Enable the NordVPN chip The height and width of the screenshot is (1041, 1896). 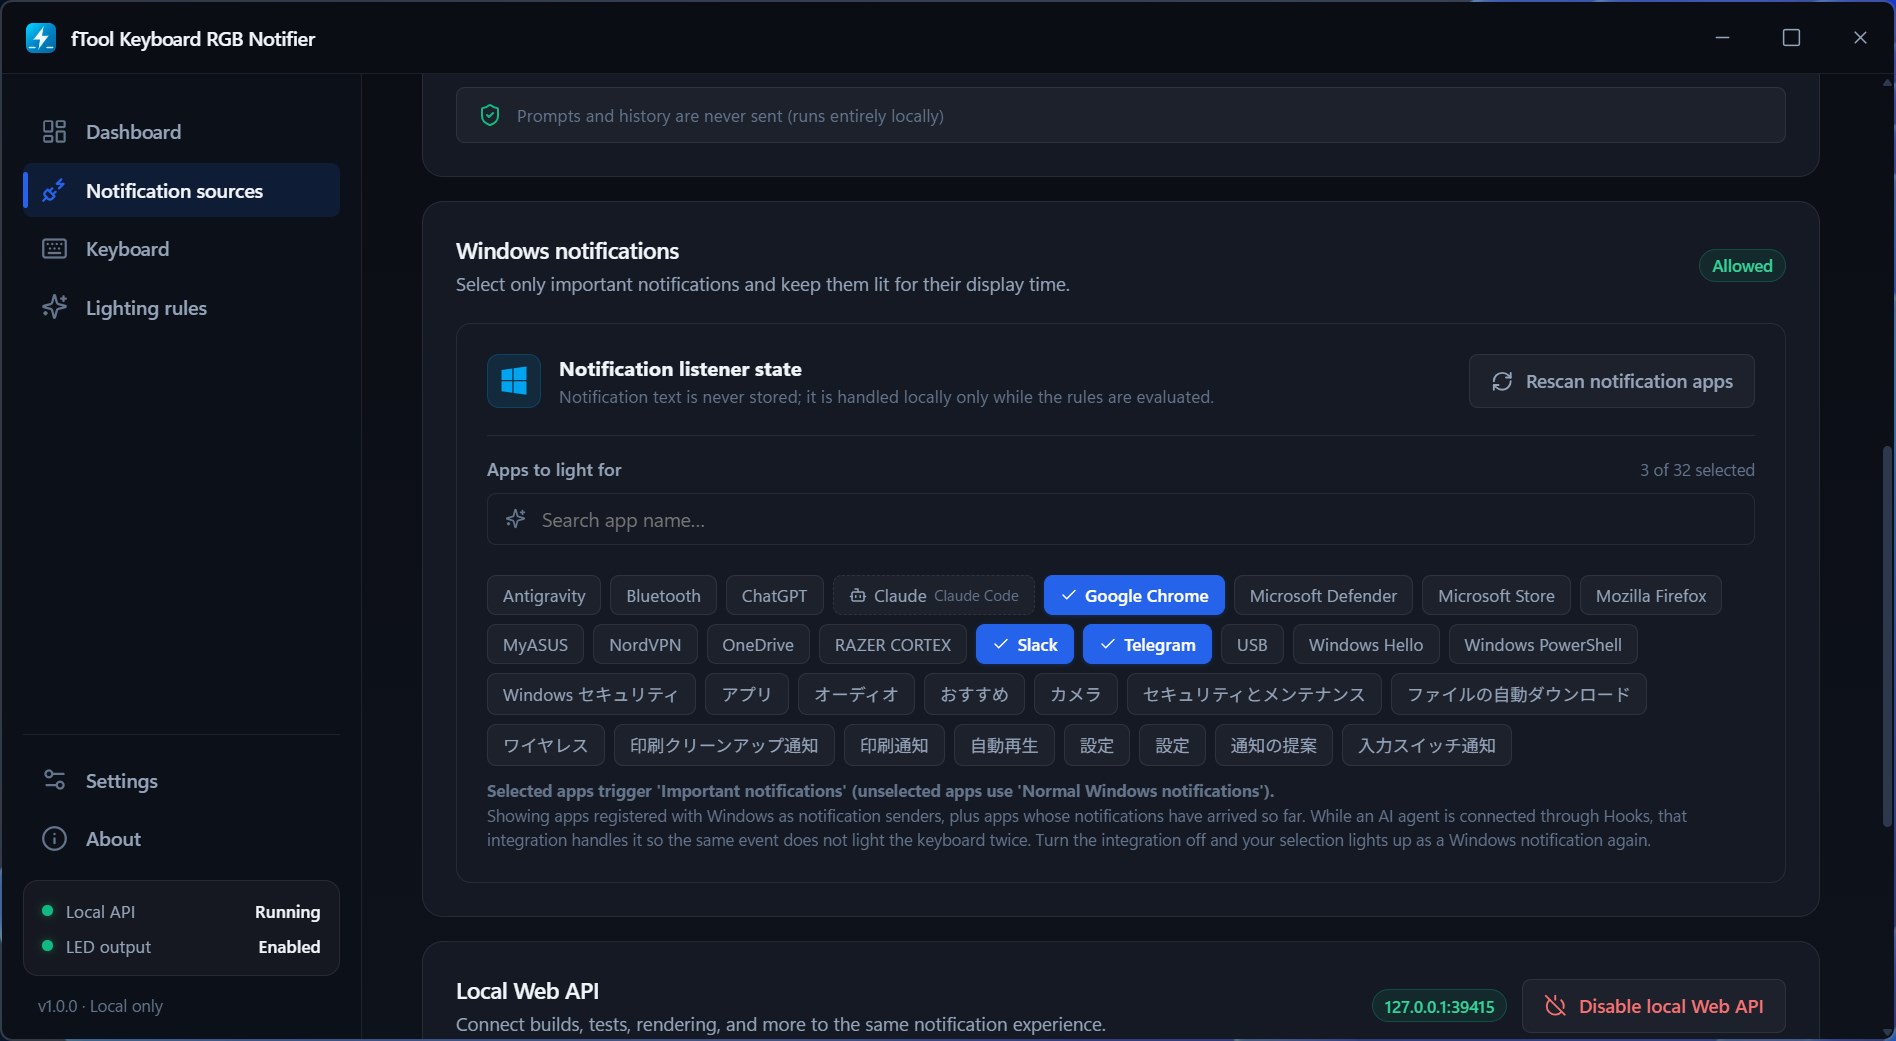[645, 644]
